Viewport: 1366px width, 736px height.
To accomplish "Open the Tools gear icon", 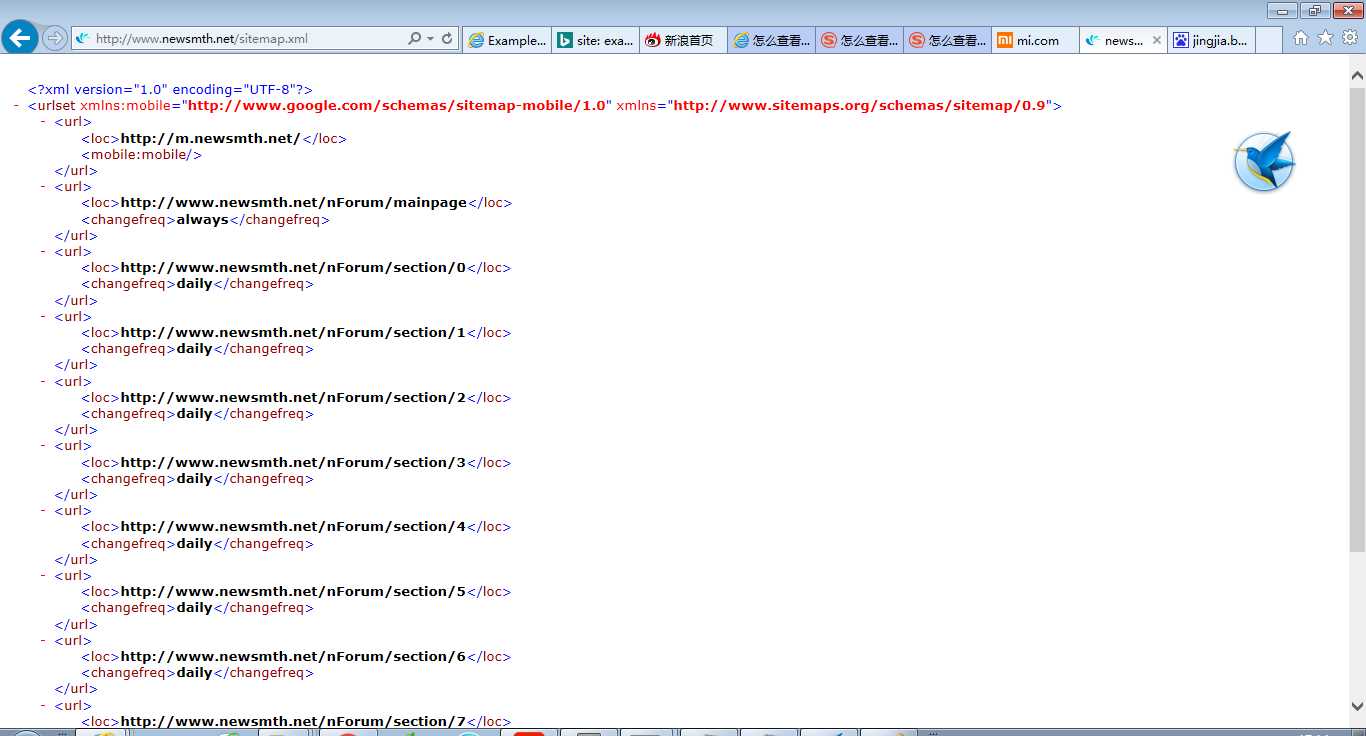I will [x=1350, y=38].
